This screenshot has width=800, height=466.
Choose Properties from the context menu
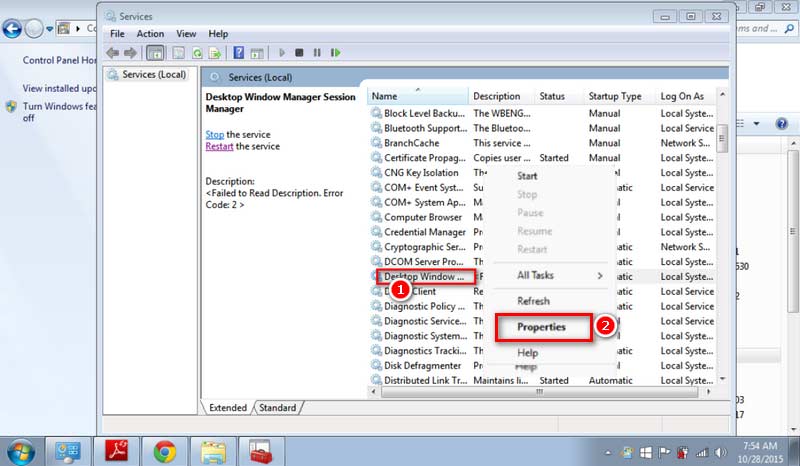(x=541, y=327)
